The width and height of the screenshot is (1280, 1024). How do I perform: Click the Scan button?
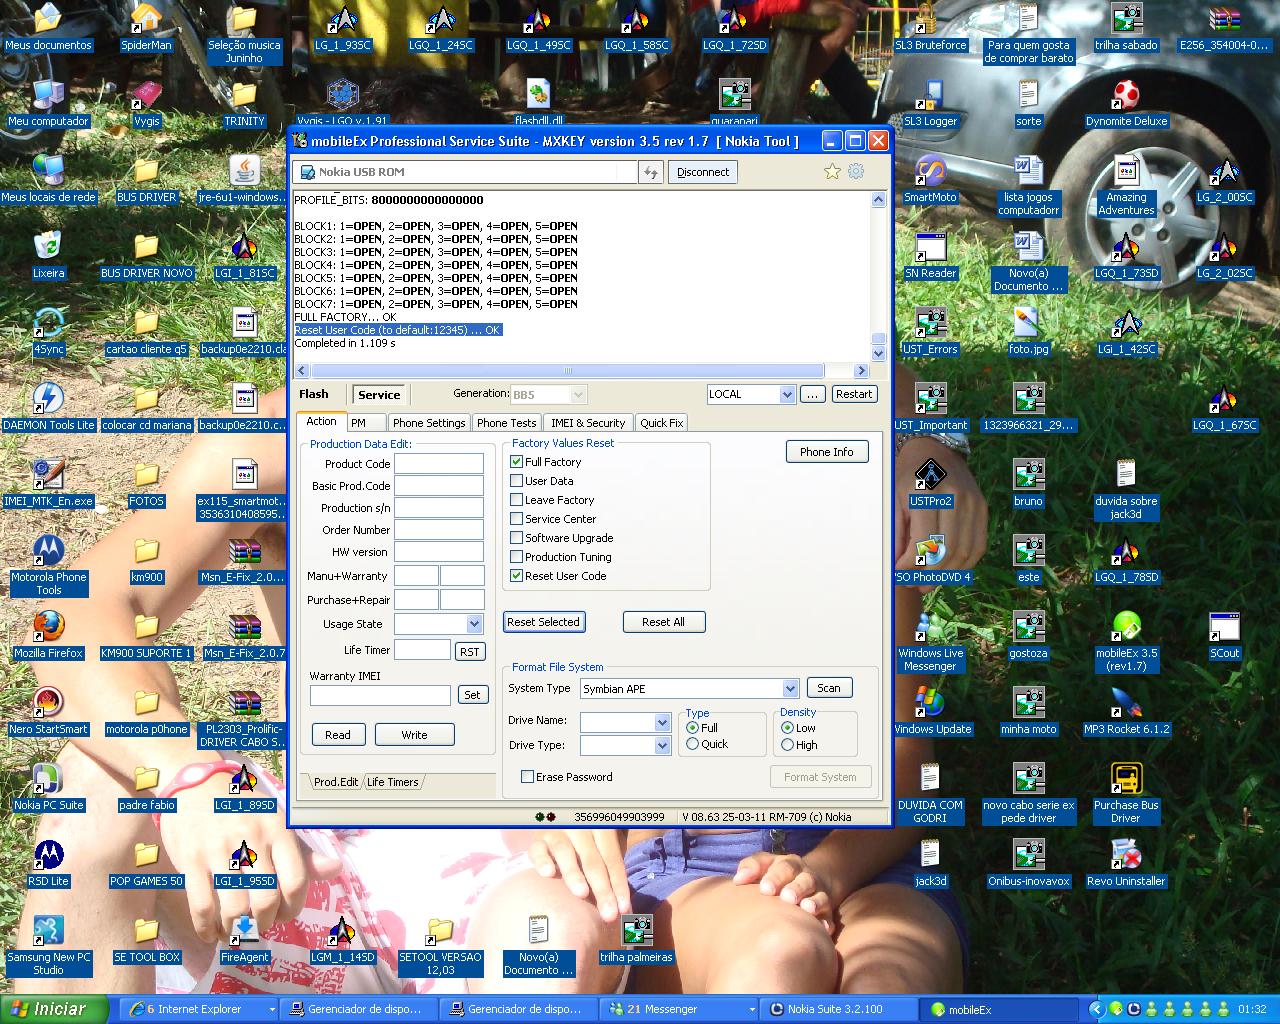pos(829,688)
